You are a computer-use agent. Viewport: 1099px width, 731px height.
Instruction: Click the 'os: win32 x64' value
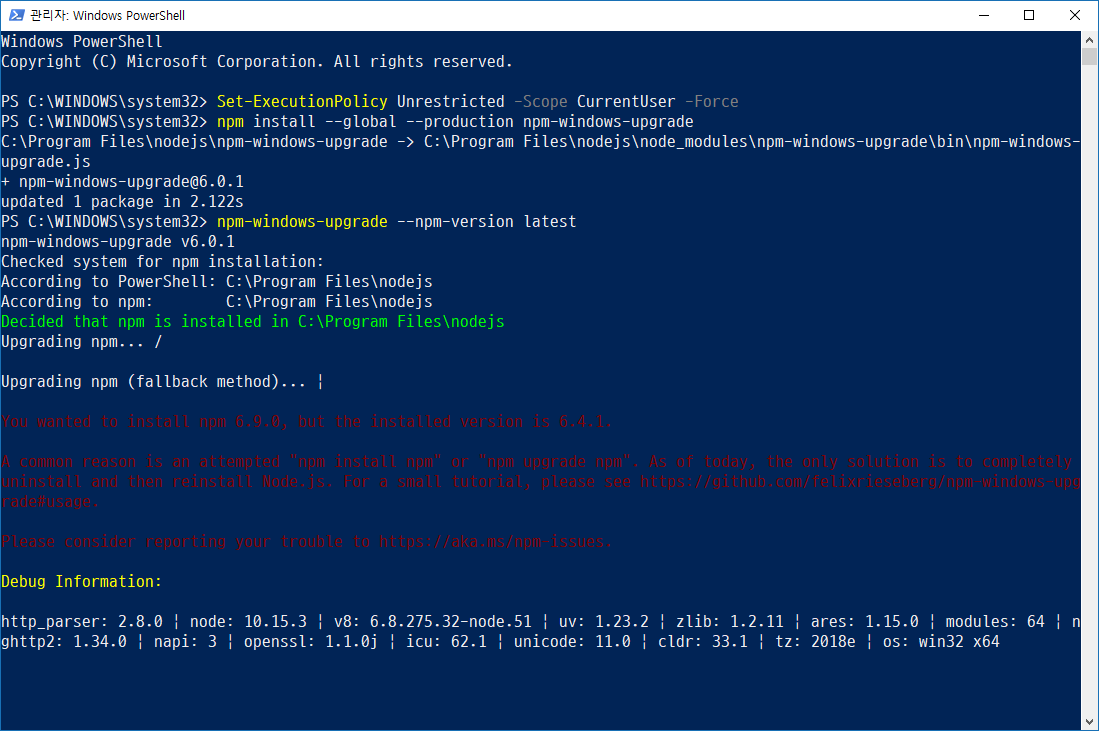click(x=941, y=642)
